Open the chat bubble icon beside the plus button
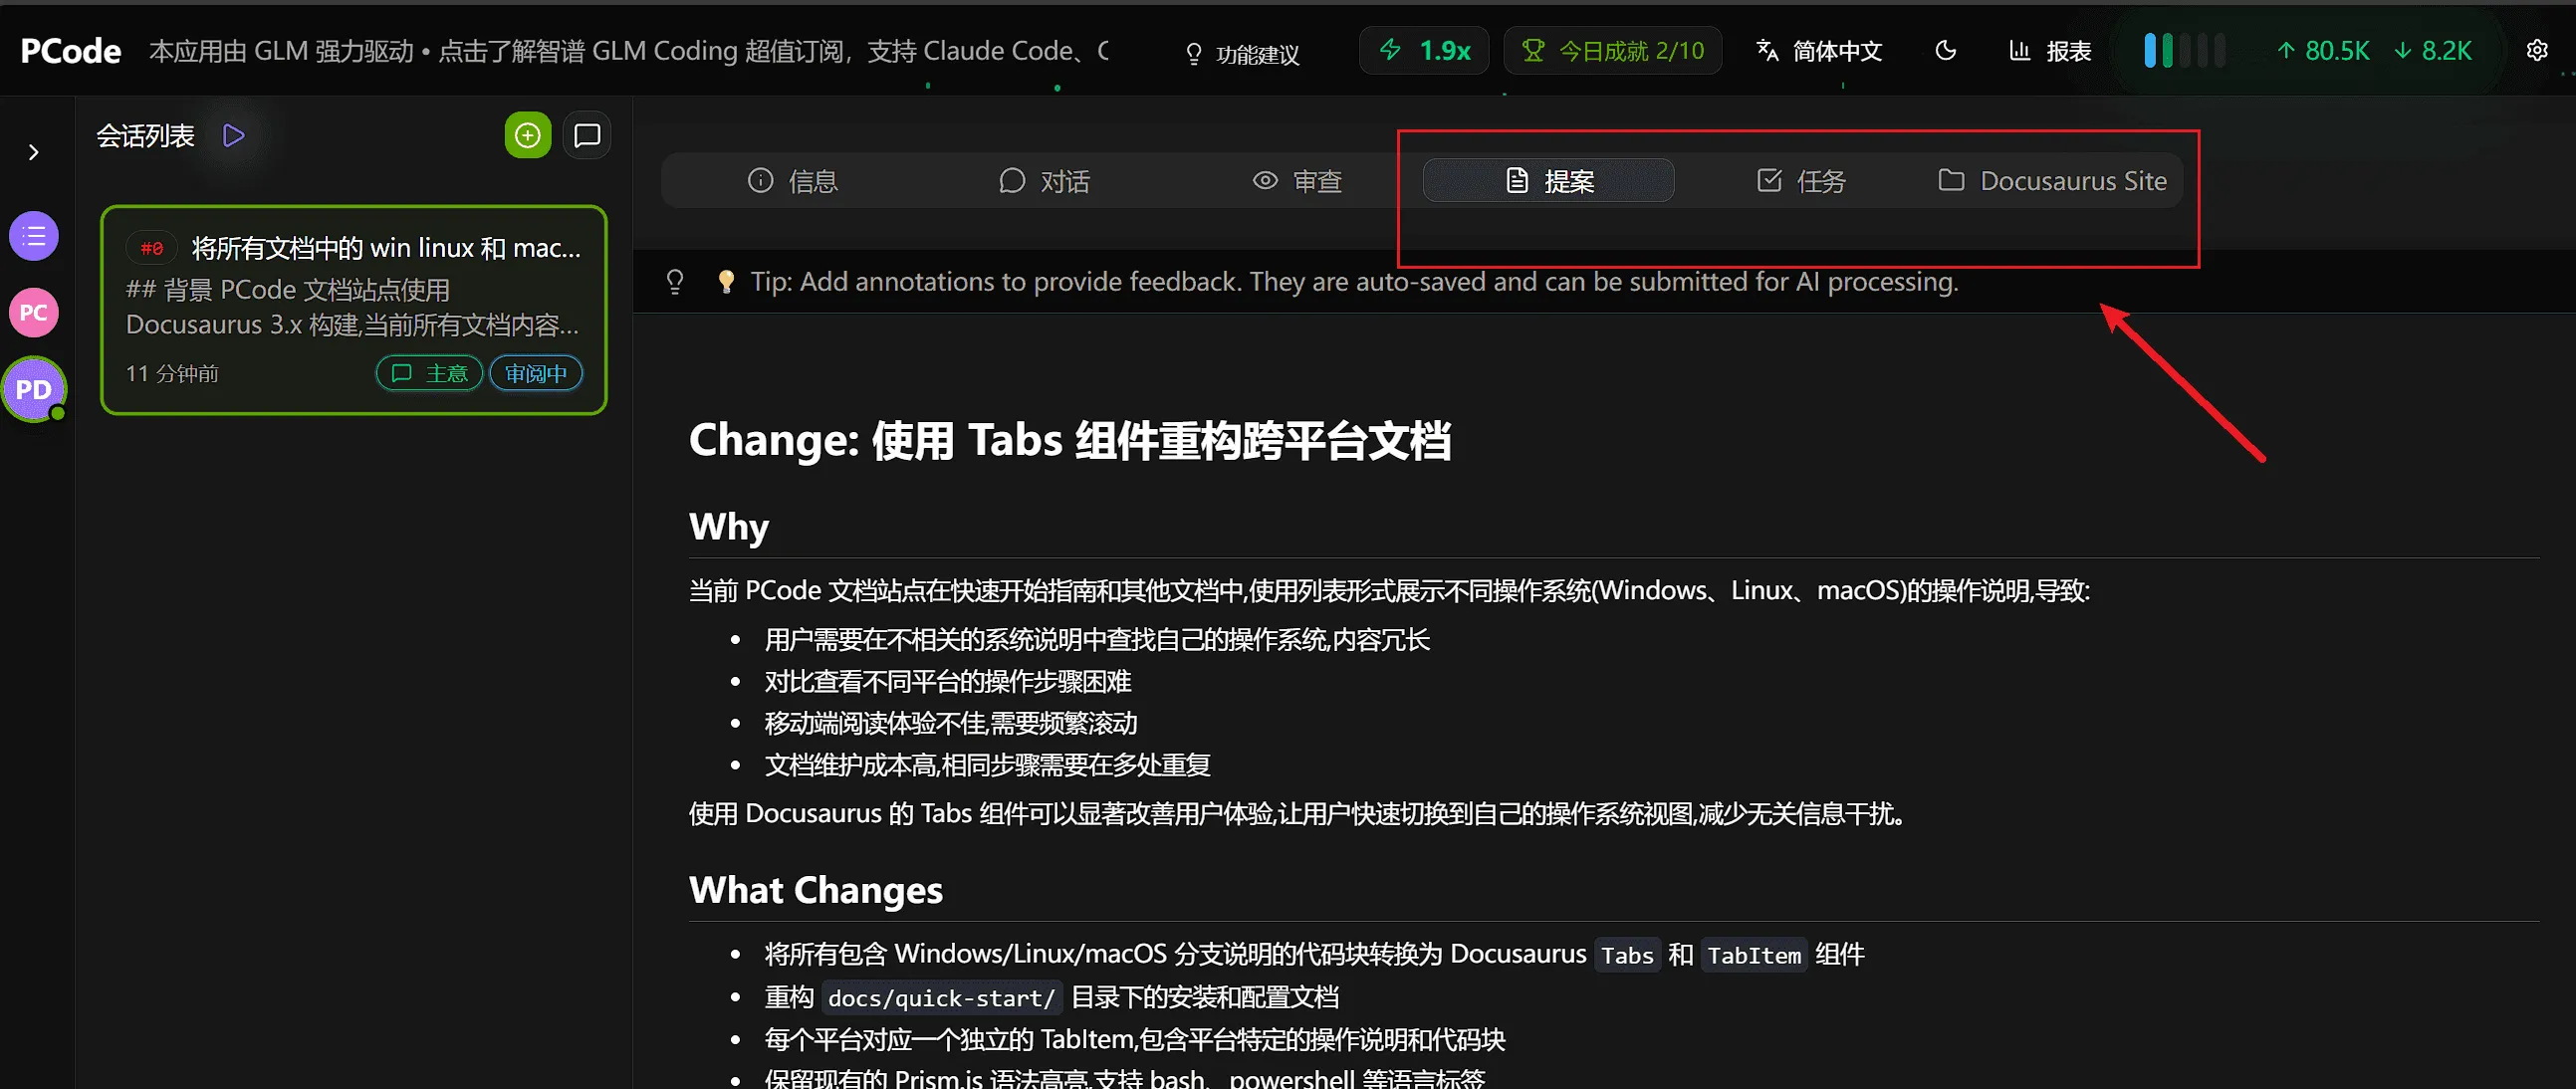Screen dimensions: 2576x1089 coord(587,134)
